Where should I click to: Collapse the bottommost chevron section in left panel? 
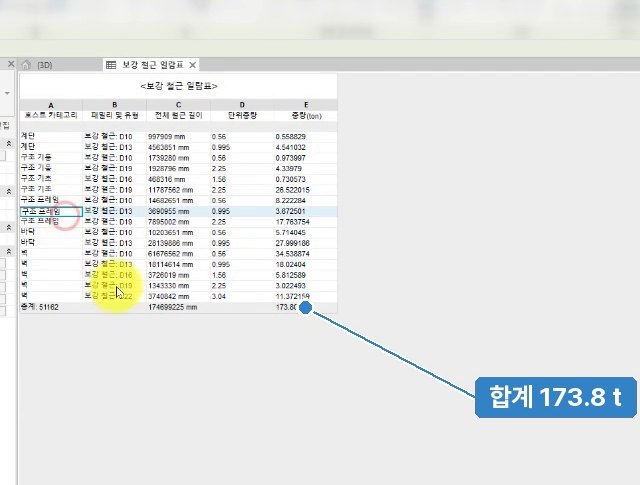tap(9, 251)
